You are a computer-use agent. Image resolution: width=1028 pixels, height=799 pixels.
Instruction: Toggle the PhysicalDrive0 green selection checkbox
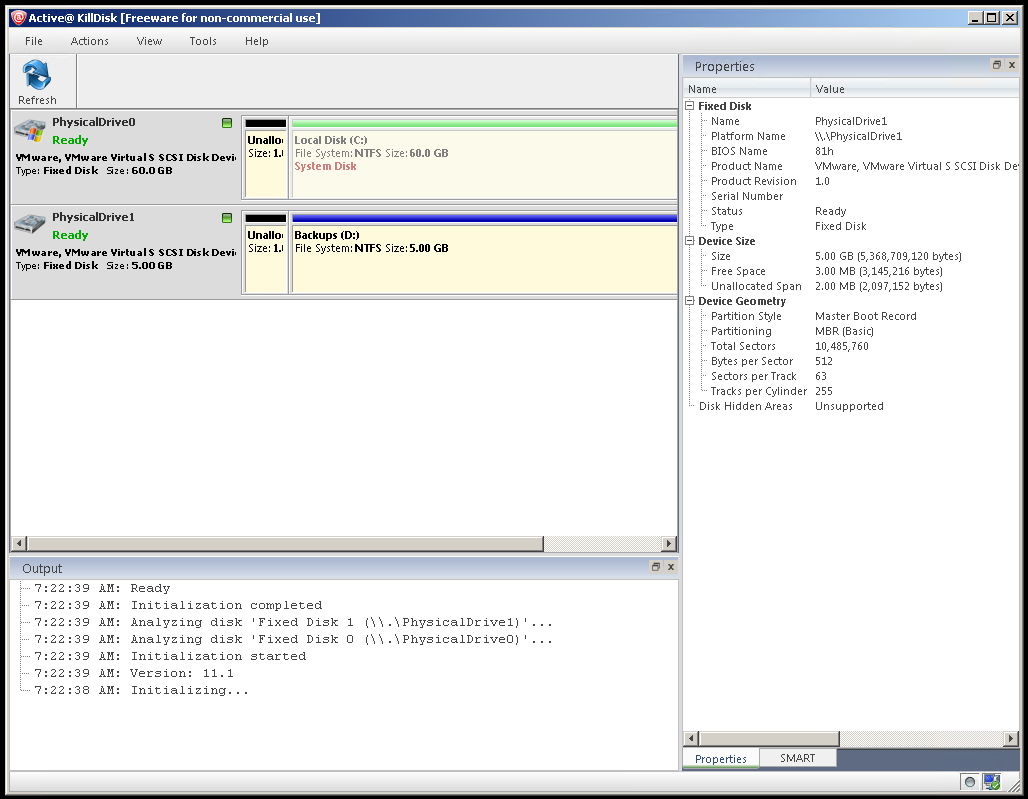pos(227,123)
